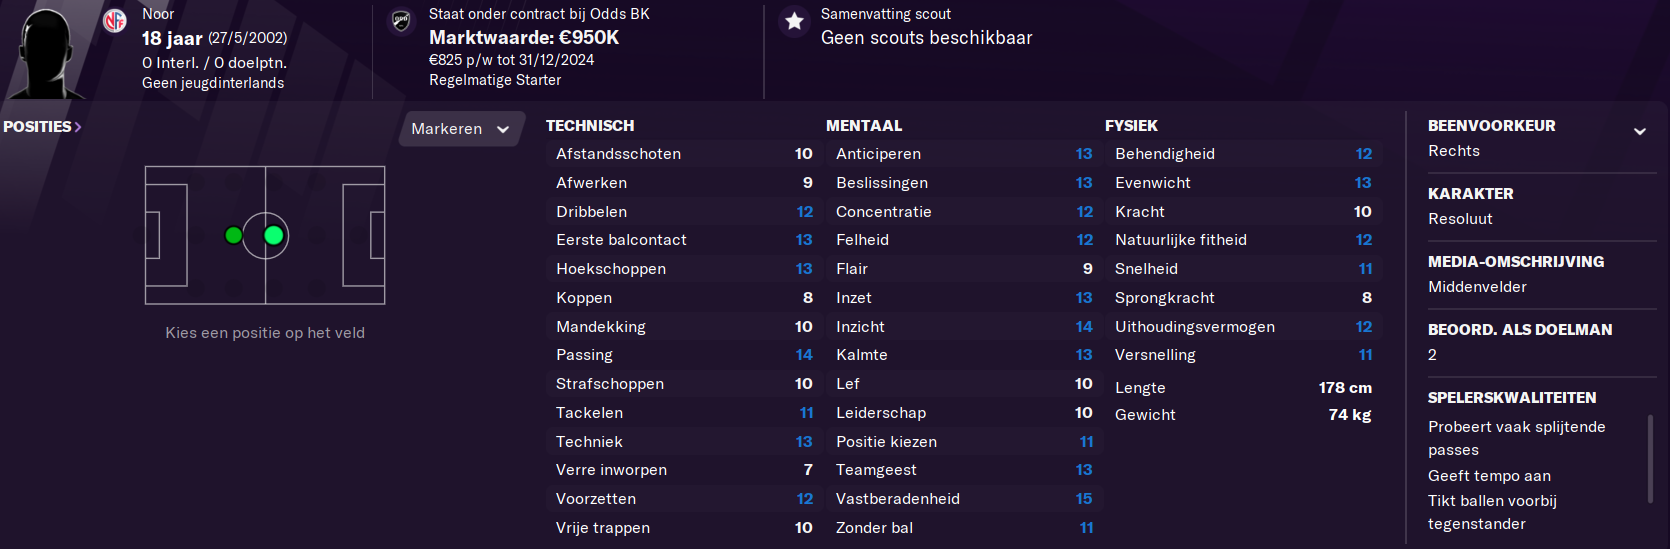Click the Fysiek column header
Viewport: 1670px width, 549px height.
click(1131, 126)
